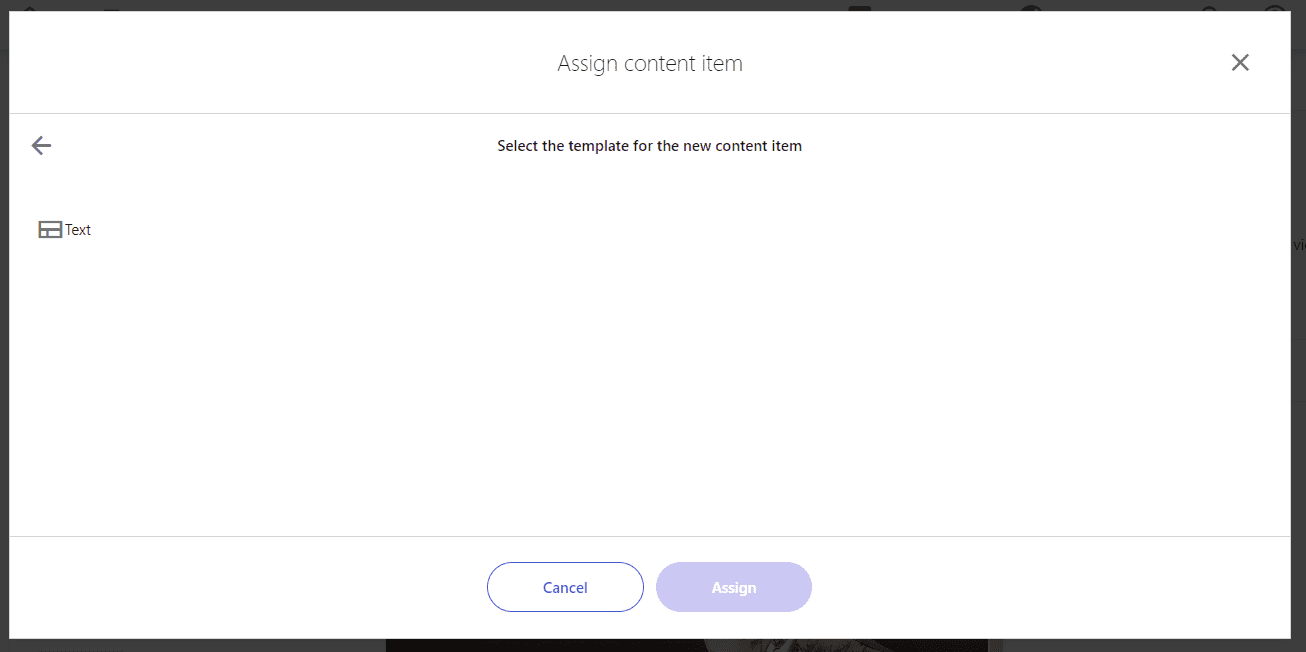Click the dimmed search icon in the top bar
Screen dimensions: 1306x652
coord(1209,7)
